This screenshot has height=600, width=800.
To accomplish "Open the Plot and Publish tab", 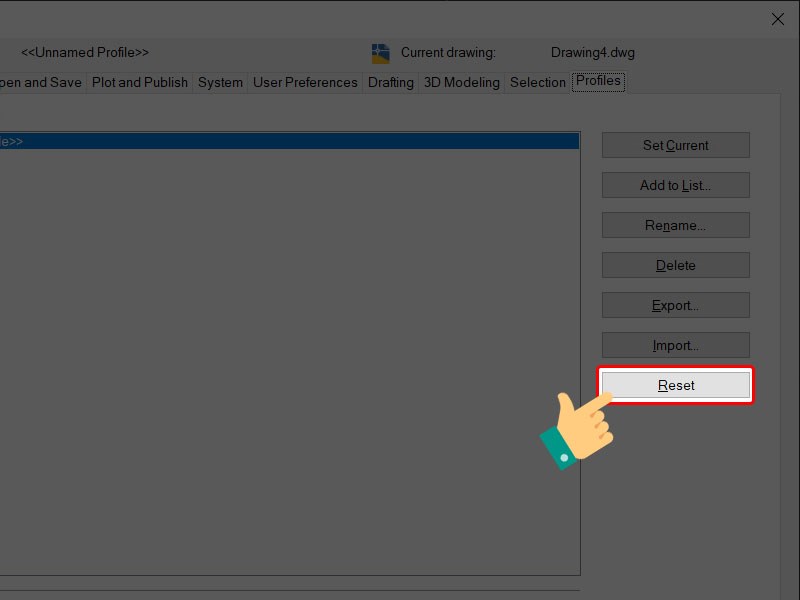I will click(x=139, y=82).
